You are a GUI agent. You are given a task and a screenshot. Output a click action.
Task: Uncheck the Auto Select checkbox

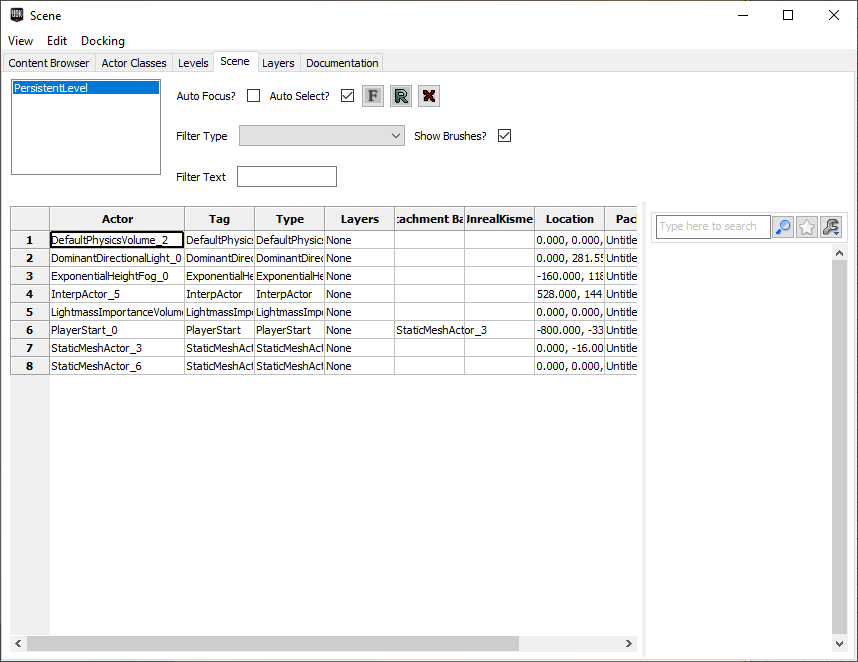click(x=347, y=96)
